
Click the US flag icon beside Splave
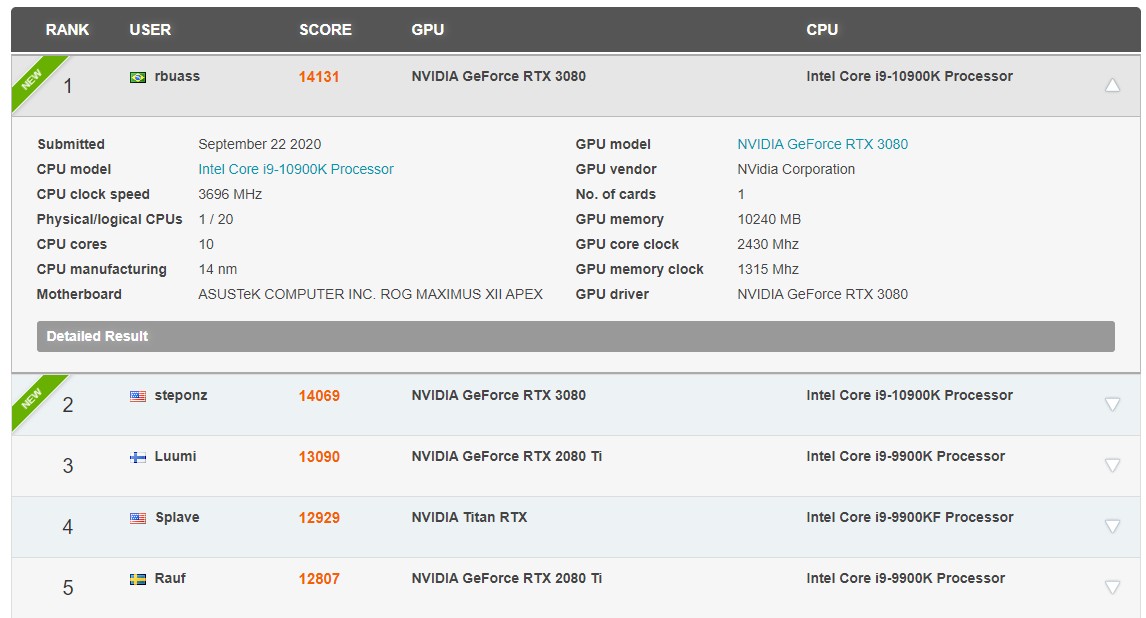(x=138, y=518)
